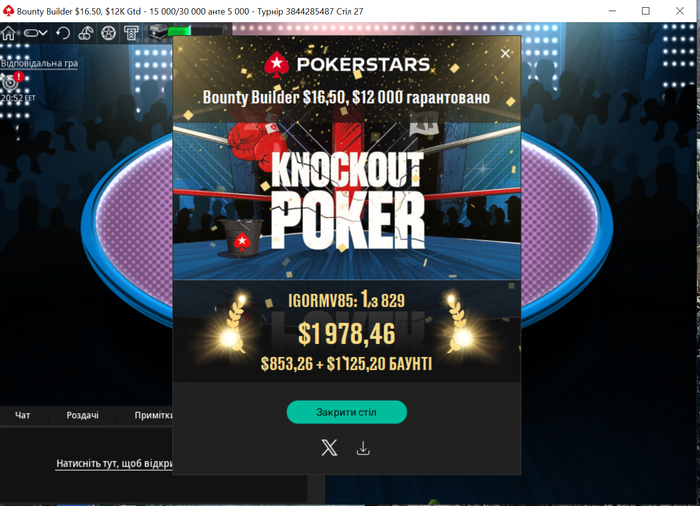
Task: Click the Натисніть тут link in chat
Action: click(114, 464)
